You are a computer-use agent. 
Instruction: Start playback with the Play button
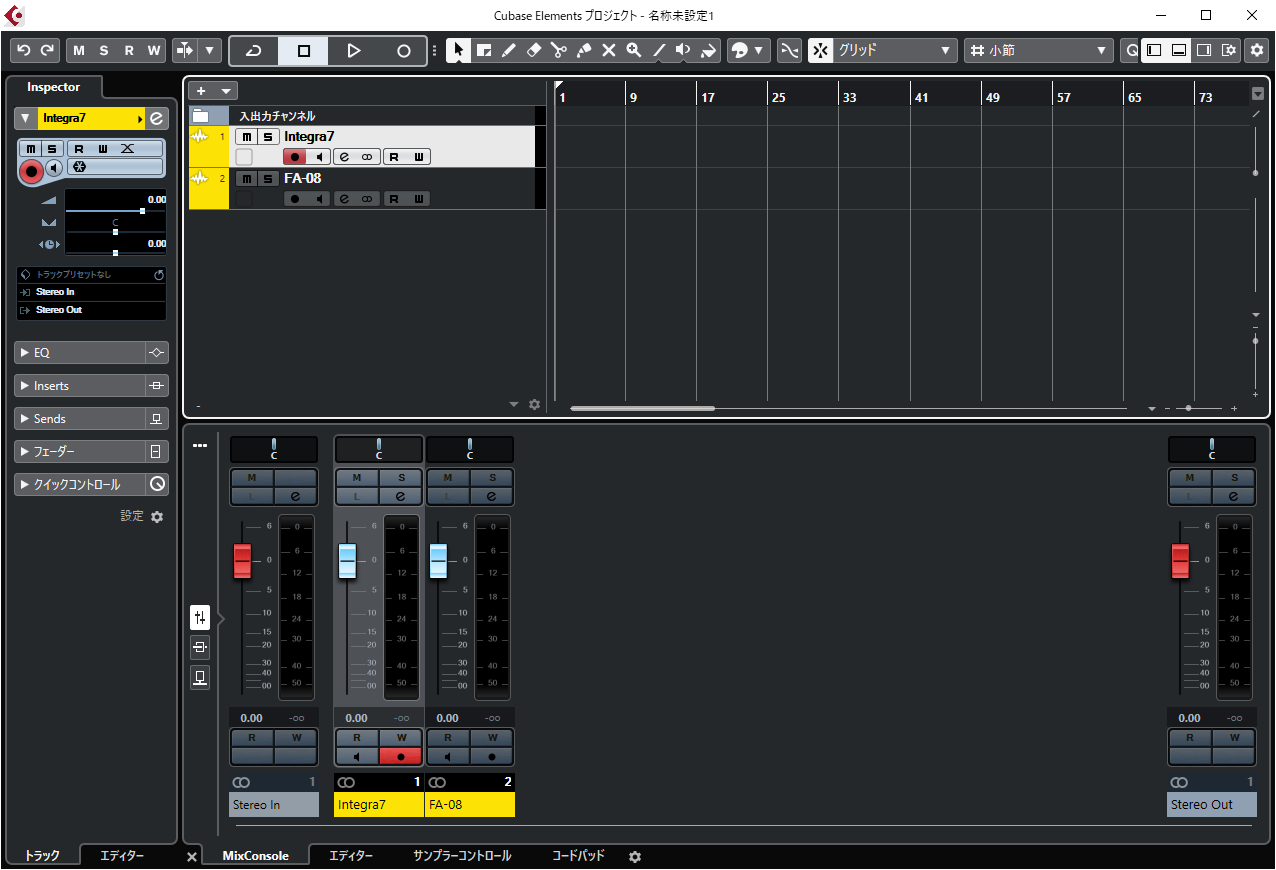tap(353, 50)
